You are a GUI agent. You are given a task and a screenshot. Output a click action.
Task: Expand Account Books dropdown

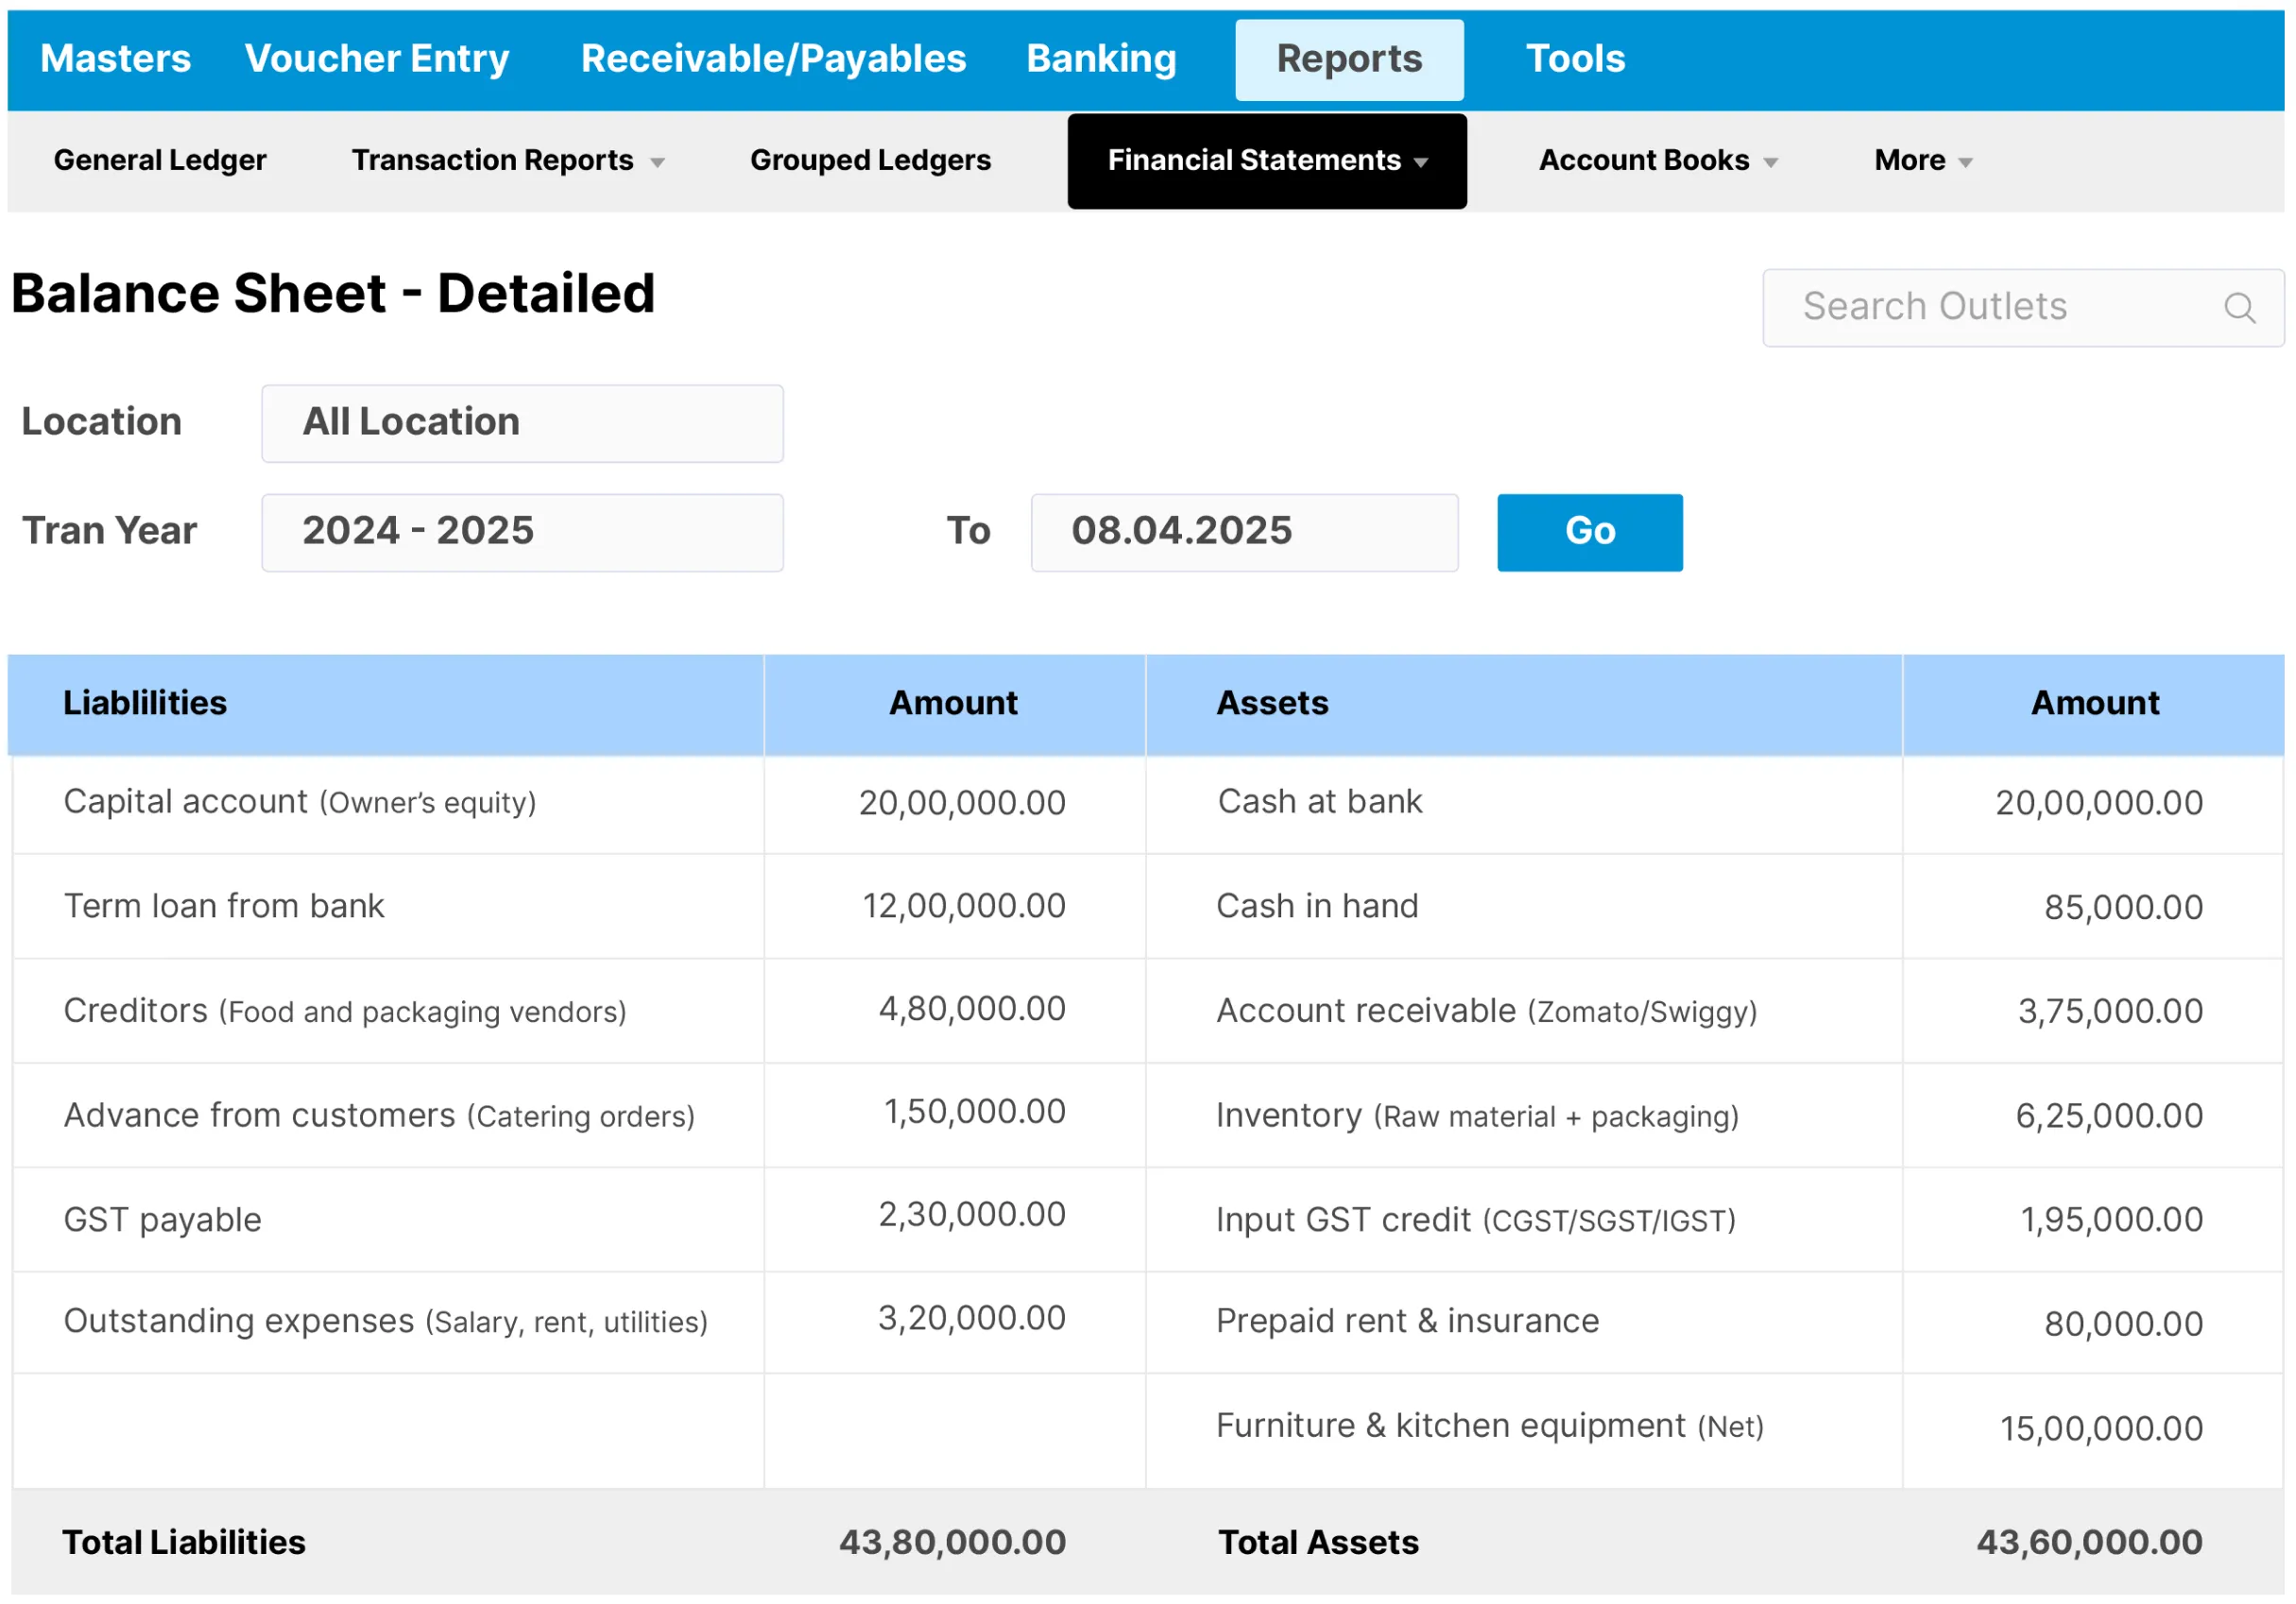[1658, 160]
